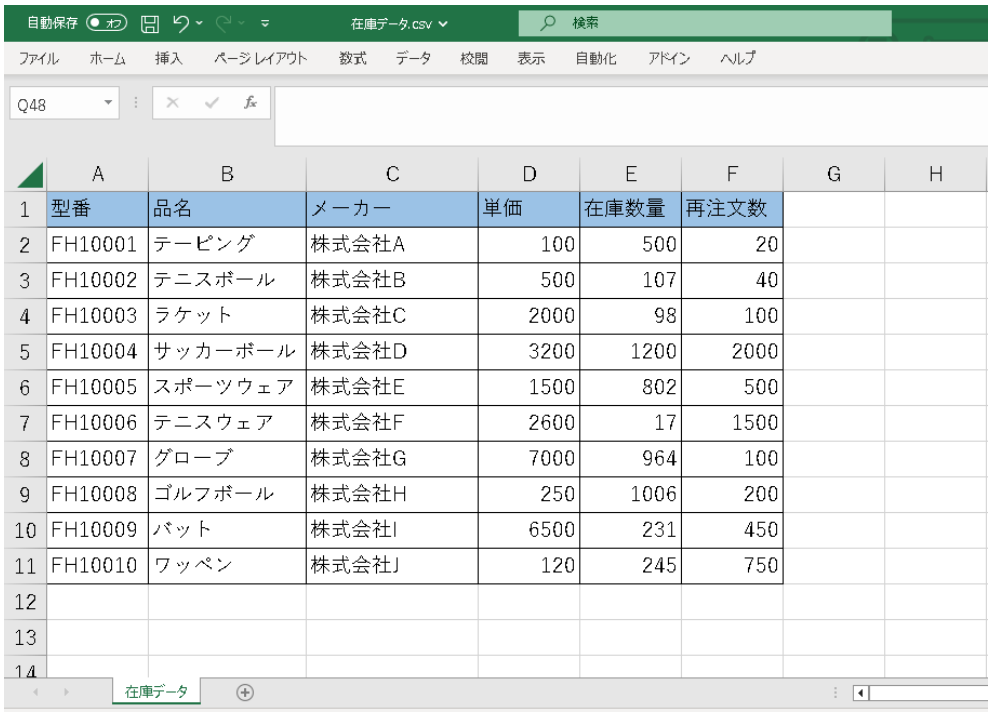Expand the Name Box dropdown arrow
Image resolution: width=994 pixels, height=717 pixels.
(x=108, y=105)
